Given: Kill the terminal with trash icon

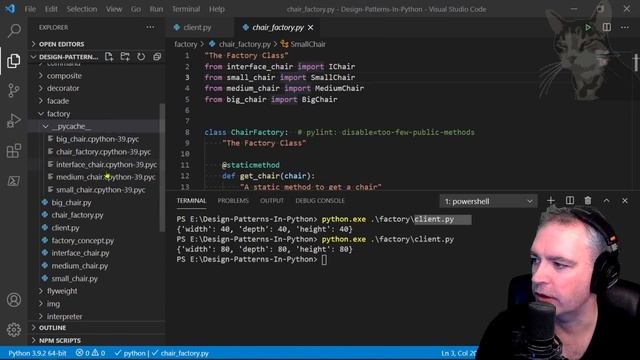Looking at the screenshot, I should [588, 200].
